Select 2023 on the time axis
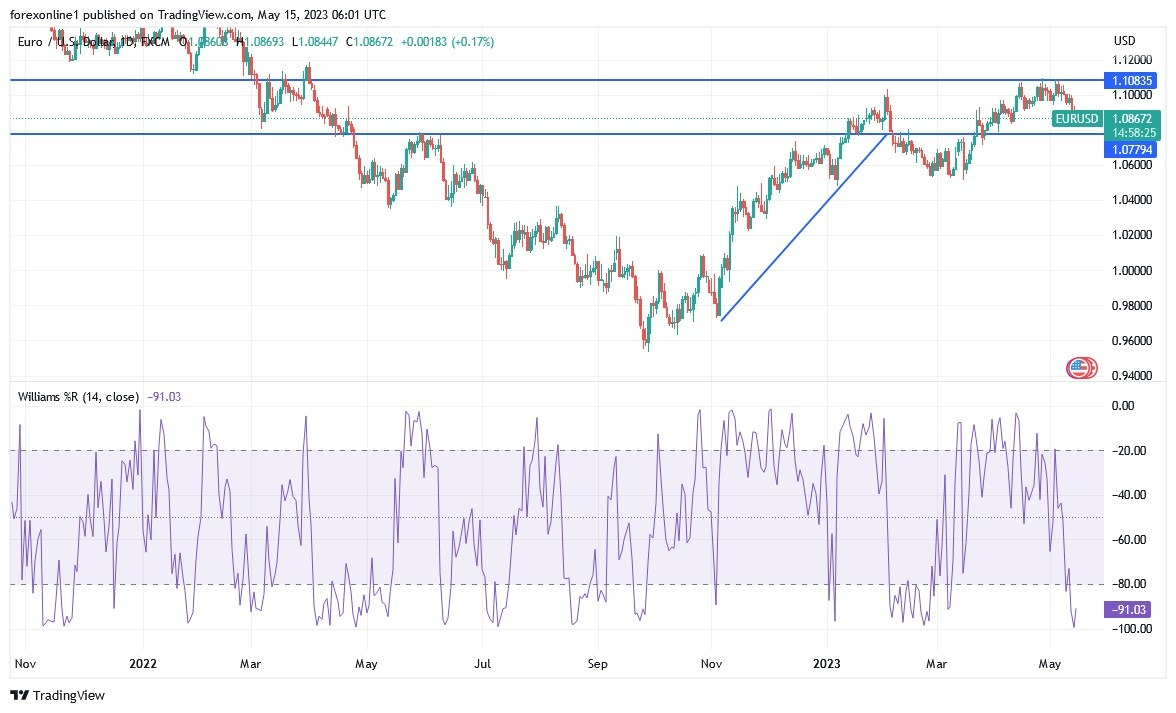The image size is (1176, 713). click(x=827, y=663)
